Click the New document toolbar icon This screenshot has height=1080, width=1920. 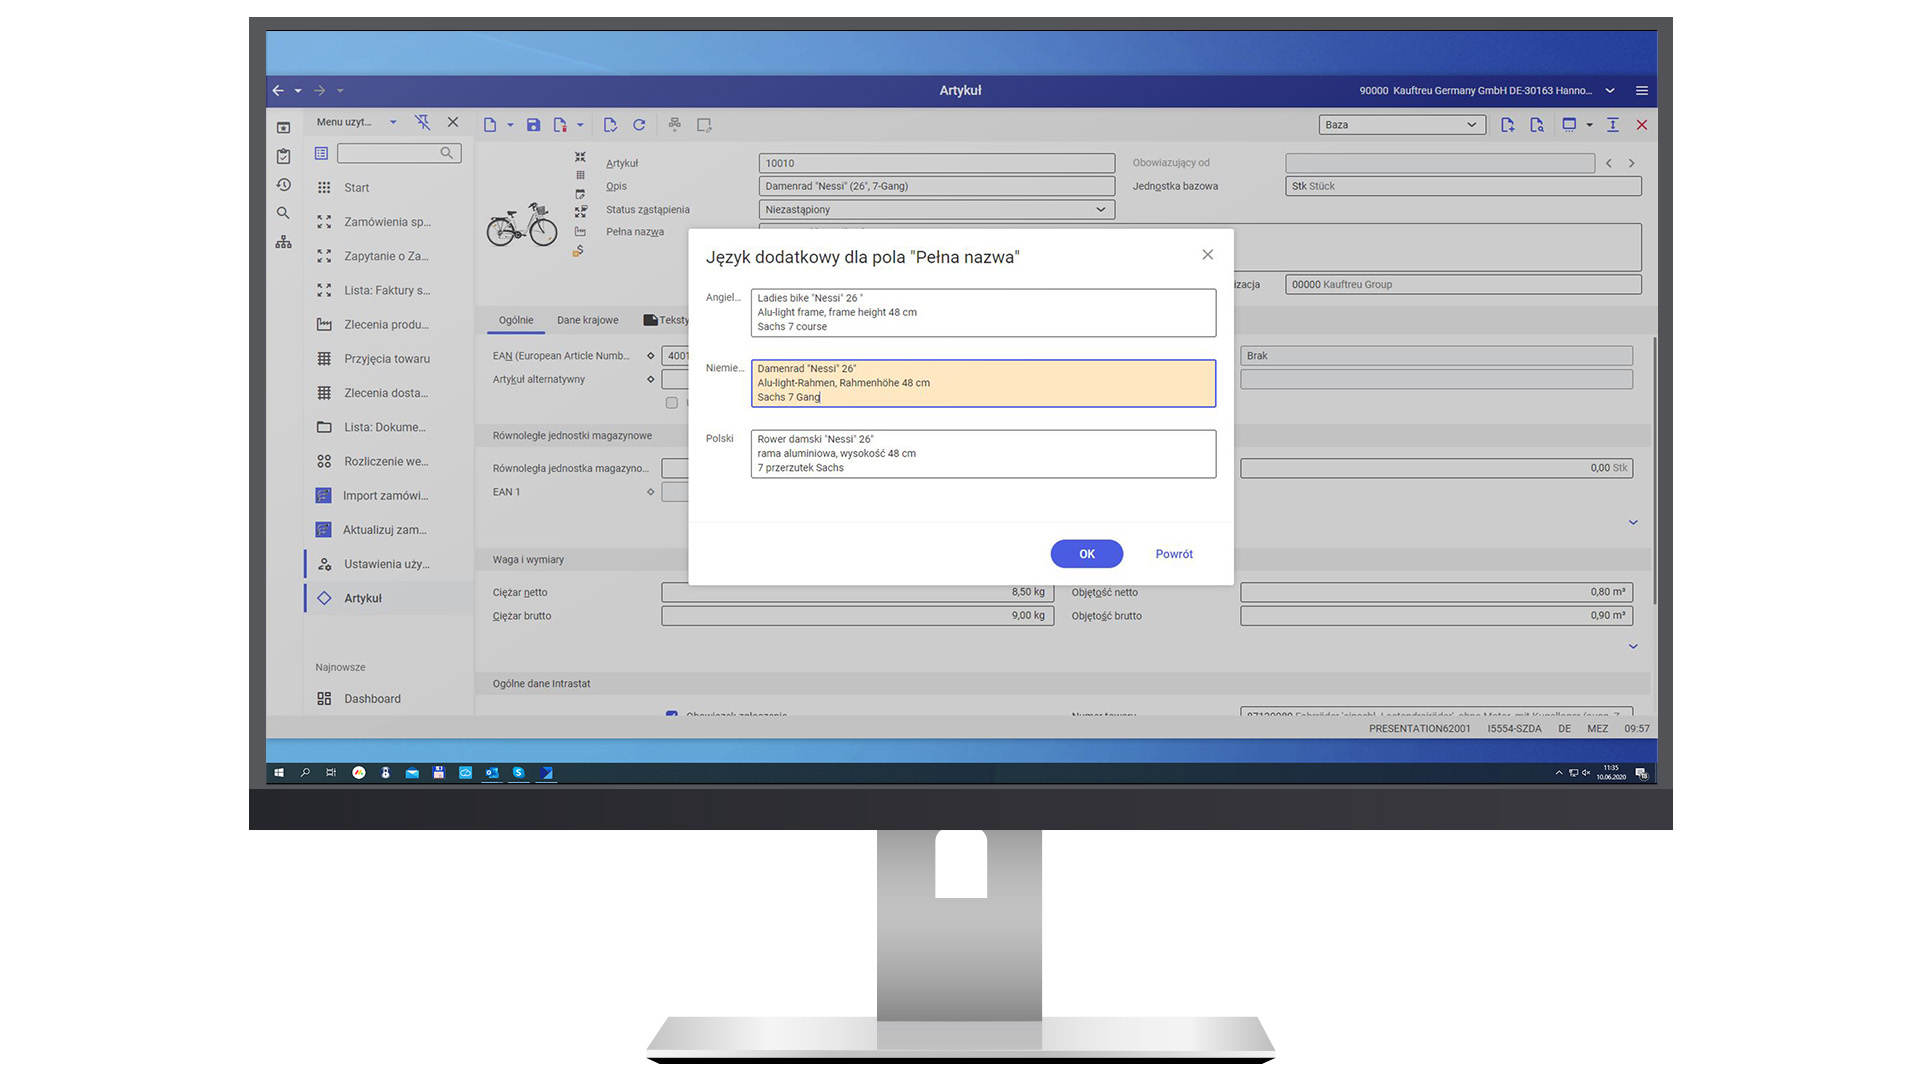[x=490, y=125]
